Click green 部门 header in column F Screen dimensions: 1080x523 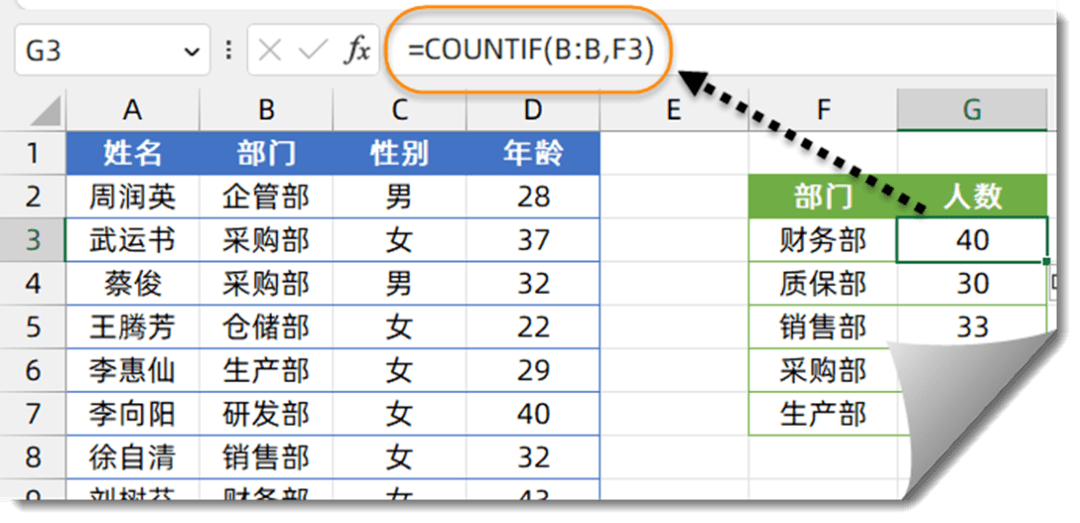(823, 196)
